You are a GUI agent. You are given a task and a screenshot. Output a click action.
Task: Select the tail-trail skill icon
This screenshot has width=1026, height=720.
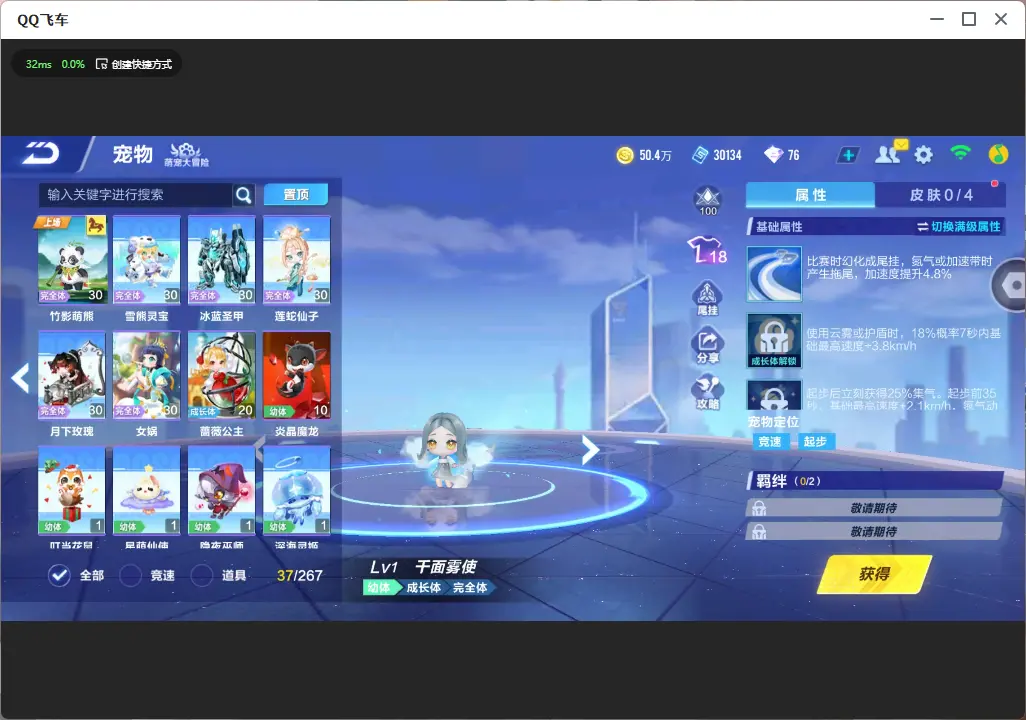774,274
